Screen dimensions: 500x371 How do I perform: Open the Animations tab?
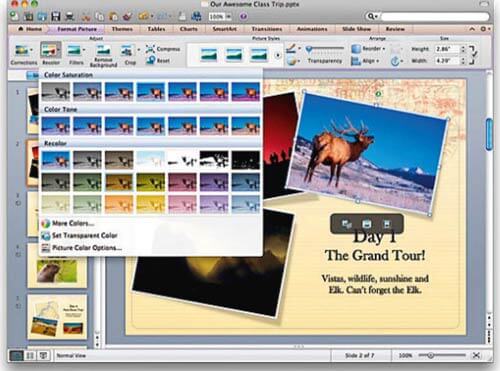[x=312, y=29]
